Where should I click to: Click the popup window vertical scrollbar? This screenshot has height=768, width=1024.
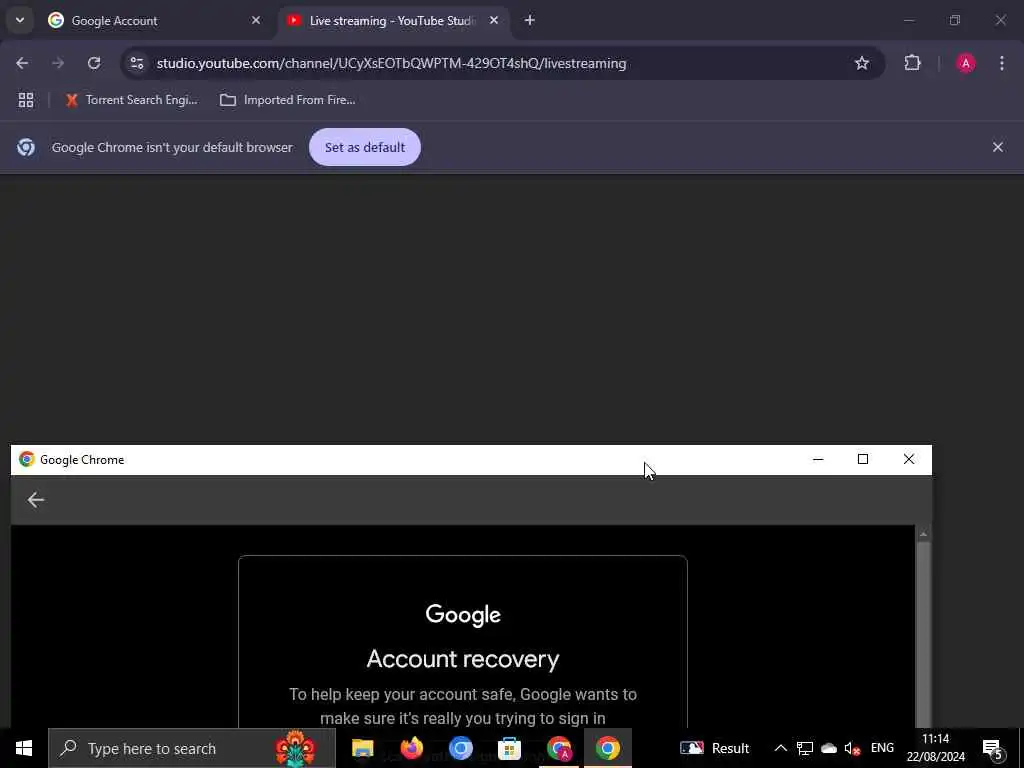[923, 633]
